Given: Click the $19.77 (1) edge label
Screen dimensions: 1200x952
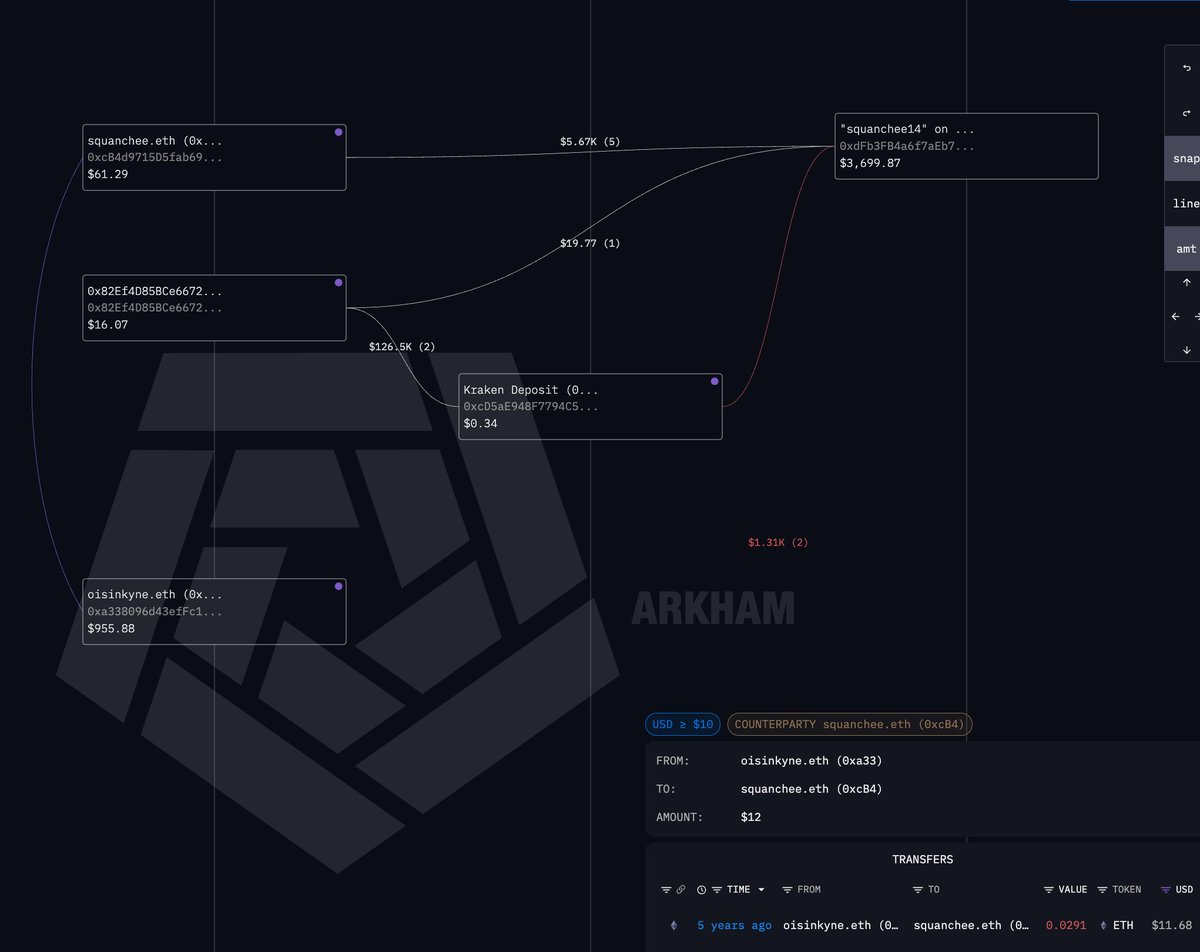Looking at the screenshot, I should pos(590,243).
